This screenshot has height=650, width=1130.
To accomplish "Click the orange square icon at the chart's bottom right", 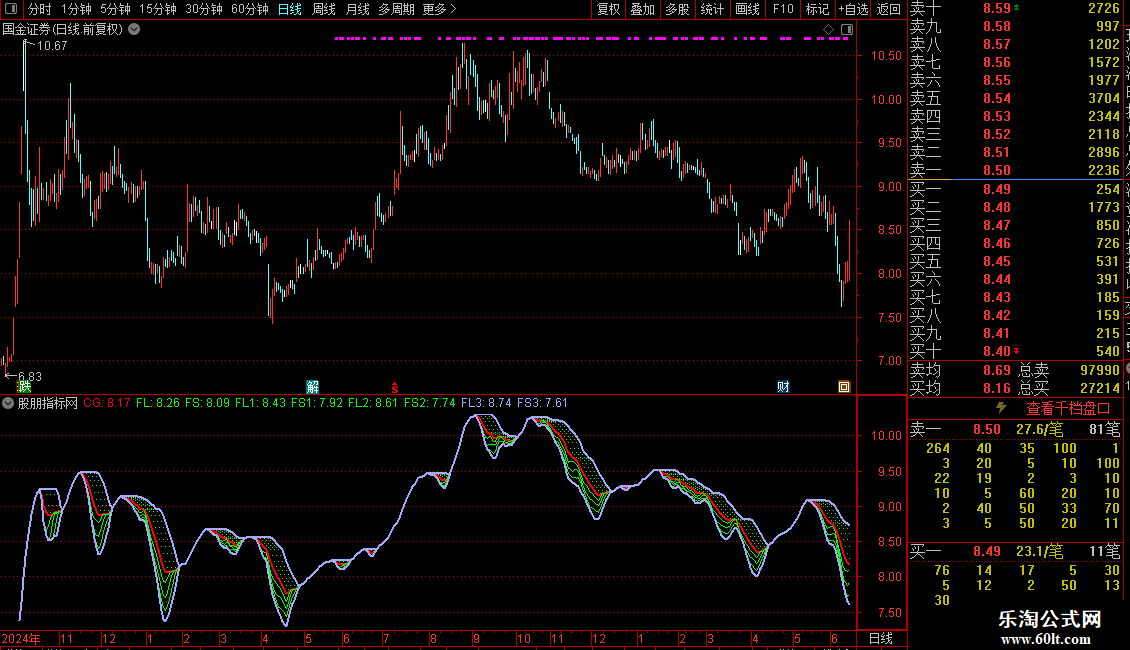I will (x=844, y=387).
